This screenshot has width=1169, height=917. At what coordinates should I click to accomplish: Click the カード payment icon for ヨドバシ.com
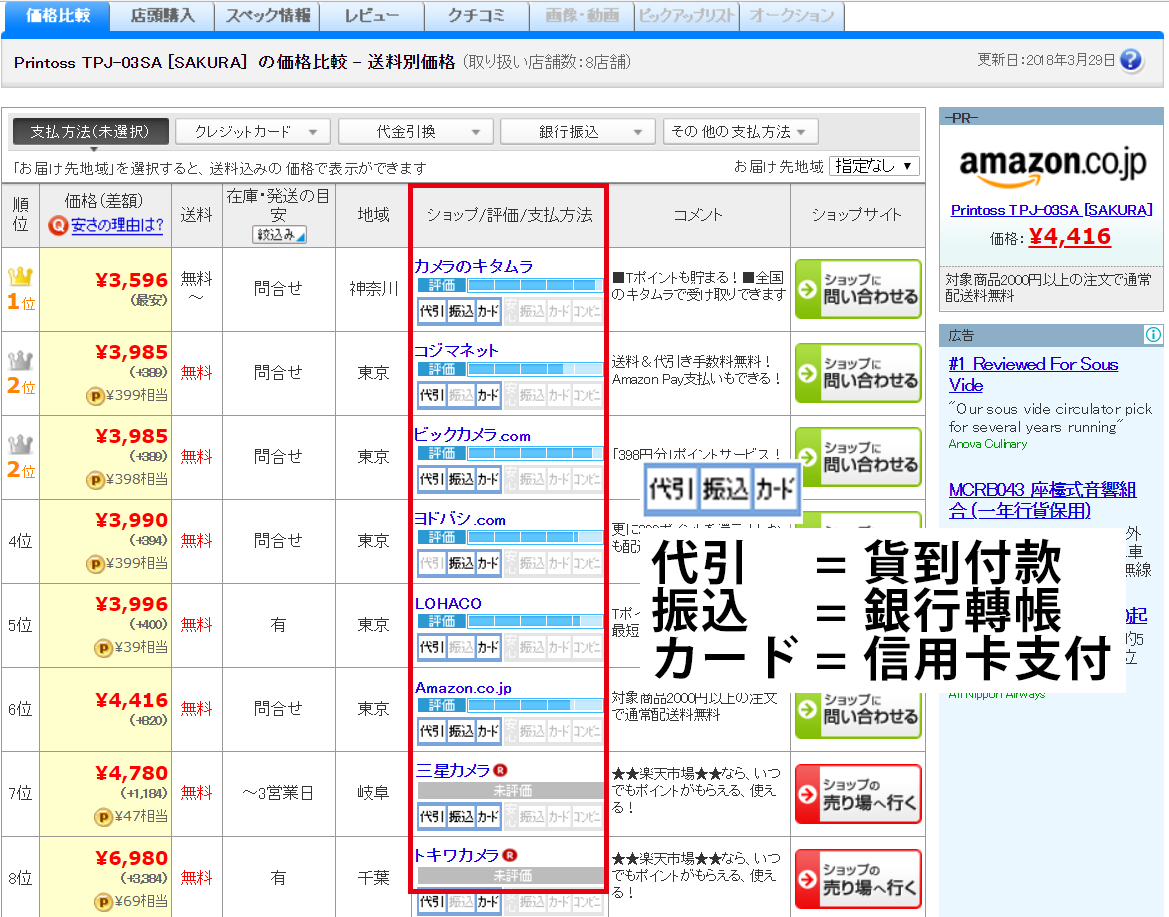pos(488,563)
